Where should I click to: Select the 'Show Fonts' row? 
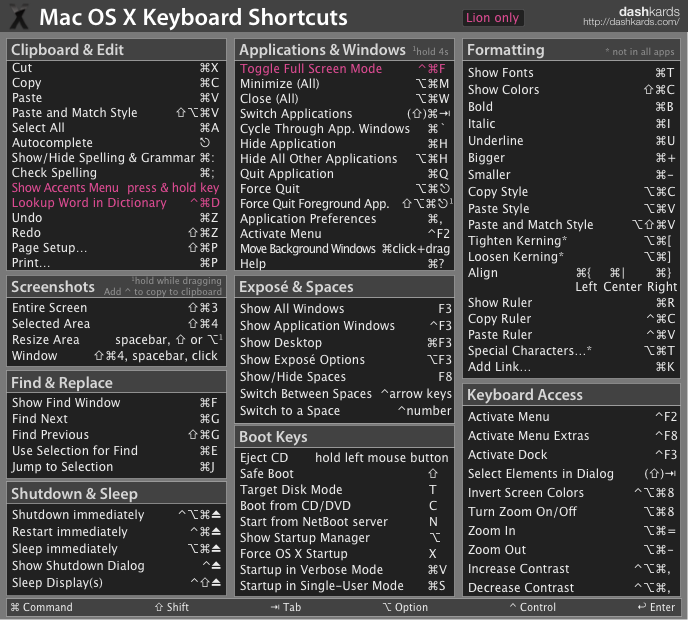(572, 73)
